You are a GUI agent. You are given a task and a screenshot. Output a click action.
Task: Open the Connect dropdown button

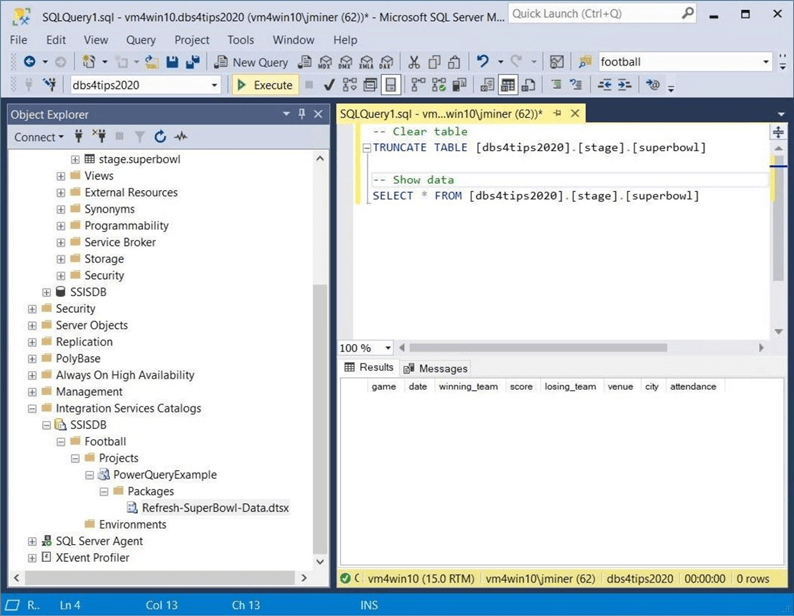(40, 137)
